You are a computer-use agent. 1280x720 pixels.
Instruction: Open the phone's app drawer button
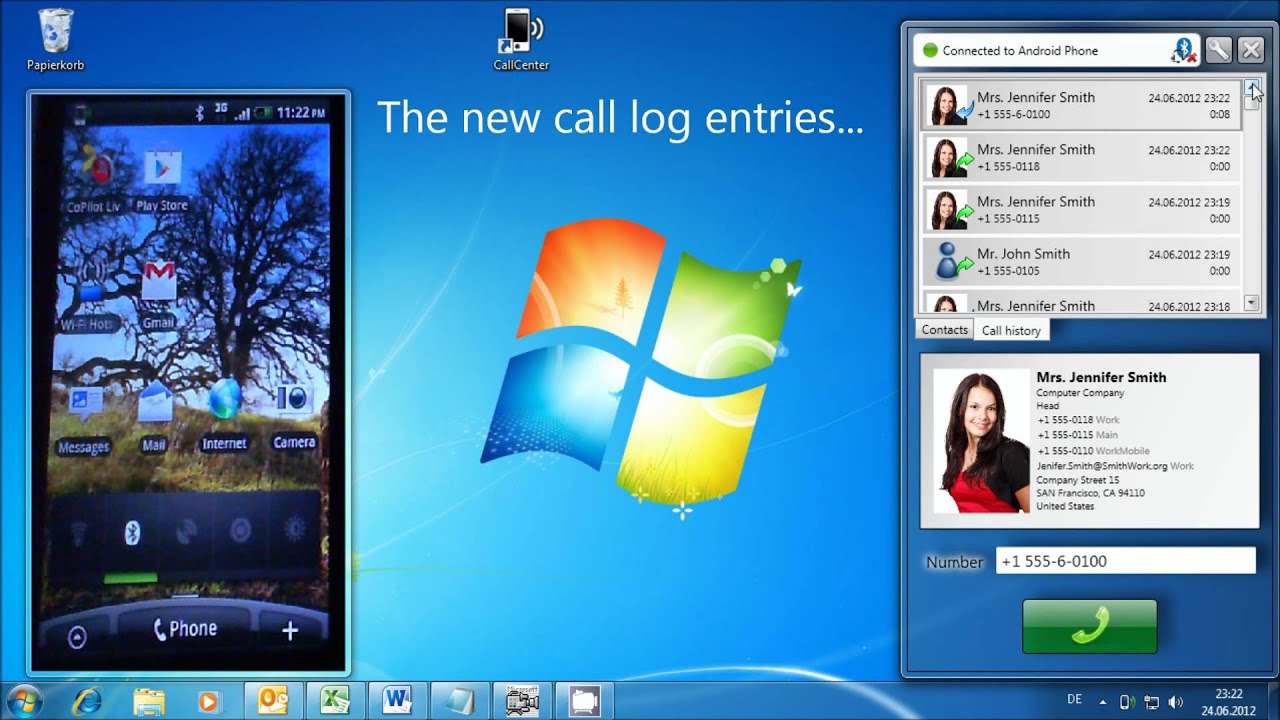77,637
